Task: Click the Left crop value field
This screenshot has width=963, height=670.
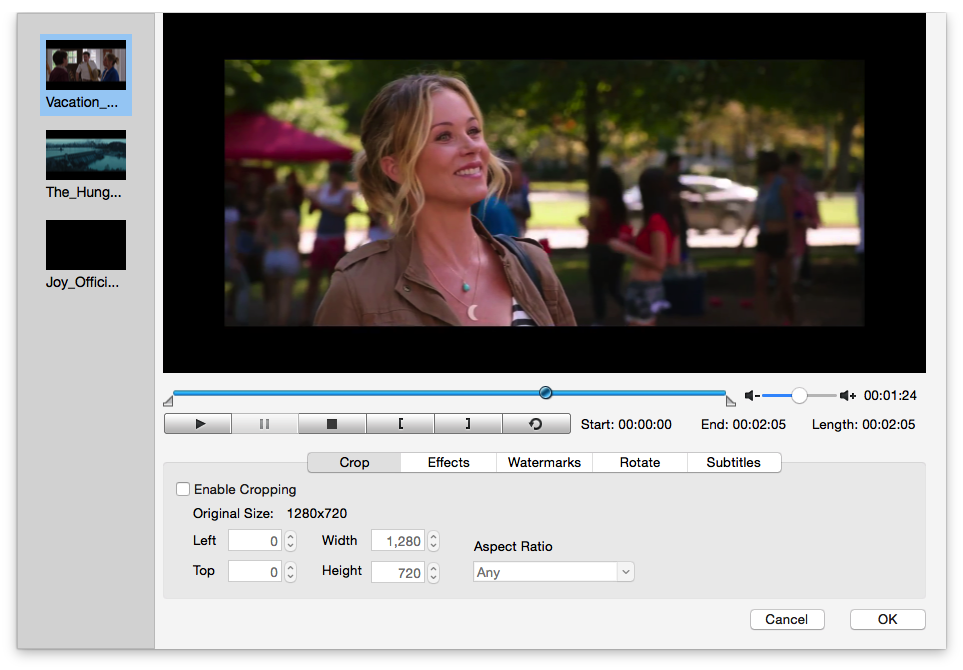Action: tap(255, 540)
